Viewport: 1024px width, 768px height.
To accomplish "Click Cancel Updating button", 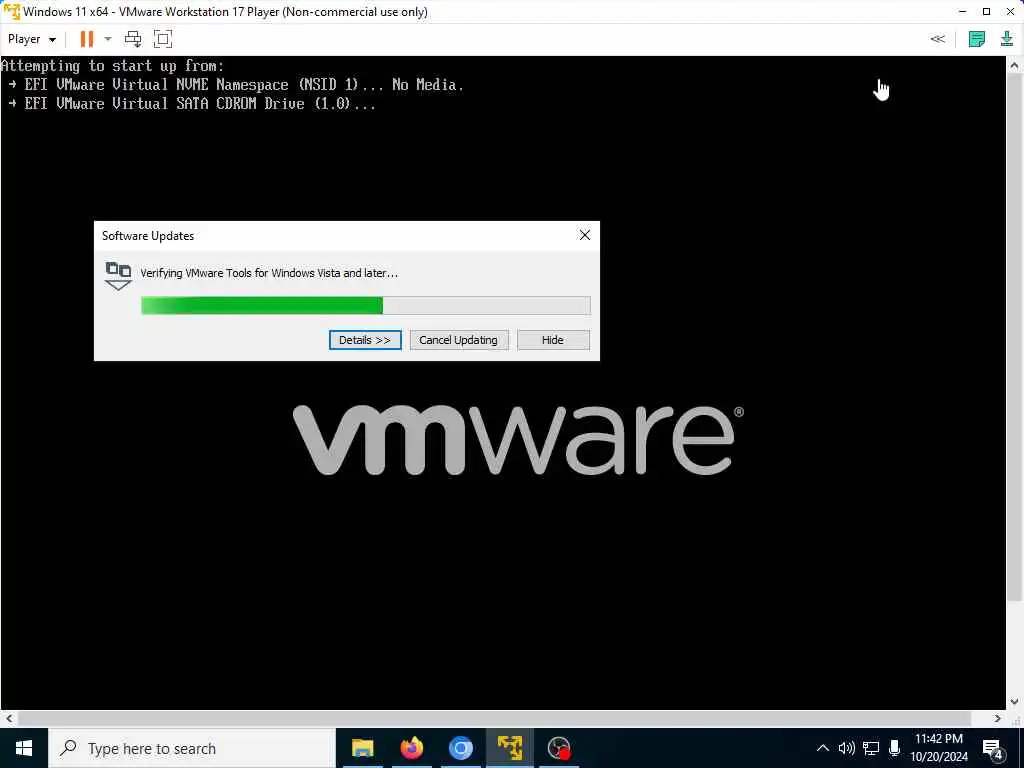I will click(458, 340).
